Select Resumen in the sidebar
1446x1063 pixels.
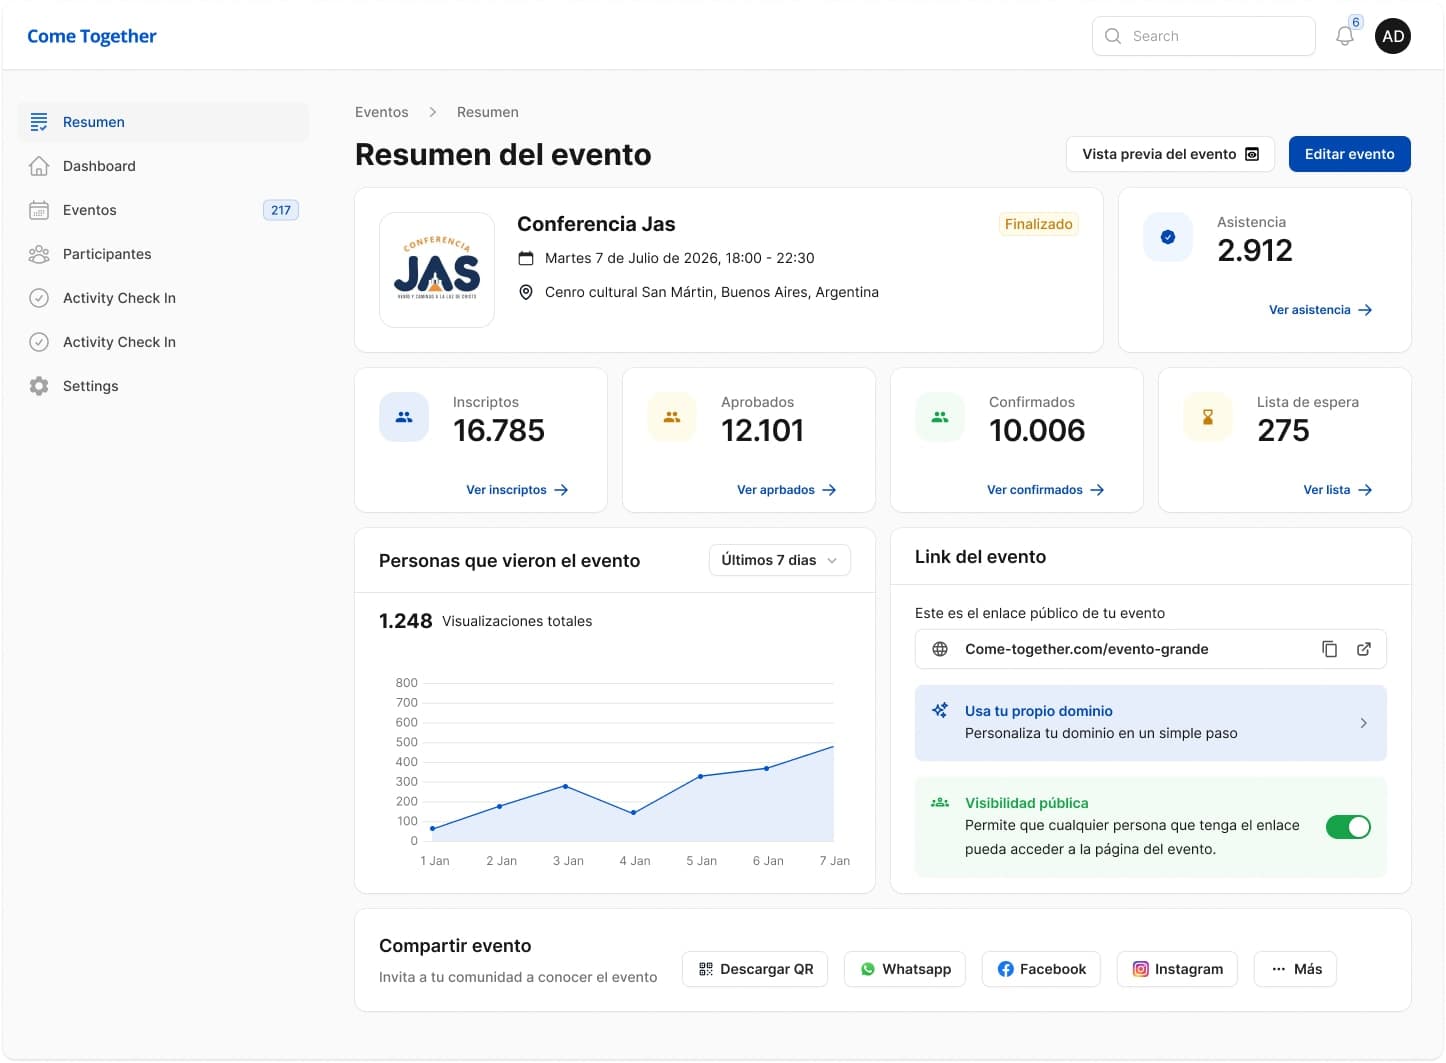tap(163, 122)
